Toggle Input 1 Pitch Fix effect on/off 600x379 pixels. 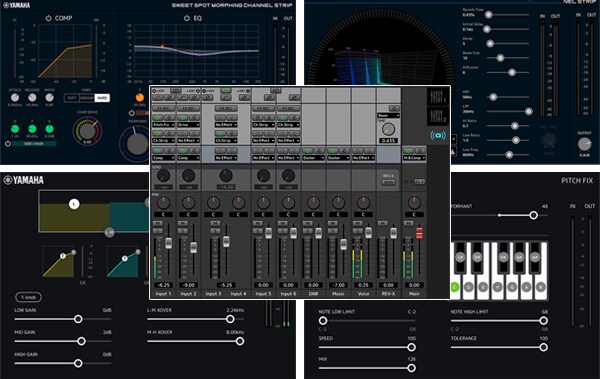coord(158,117)
